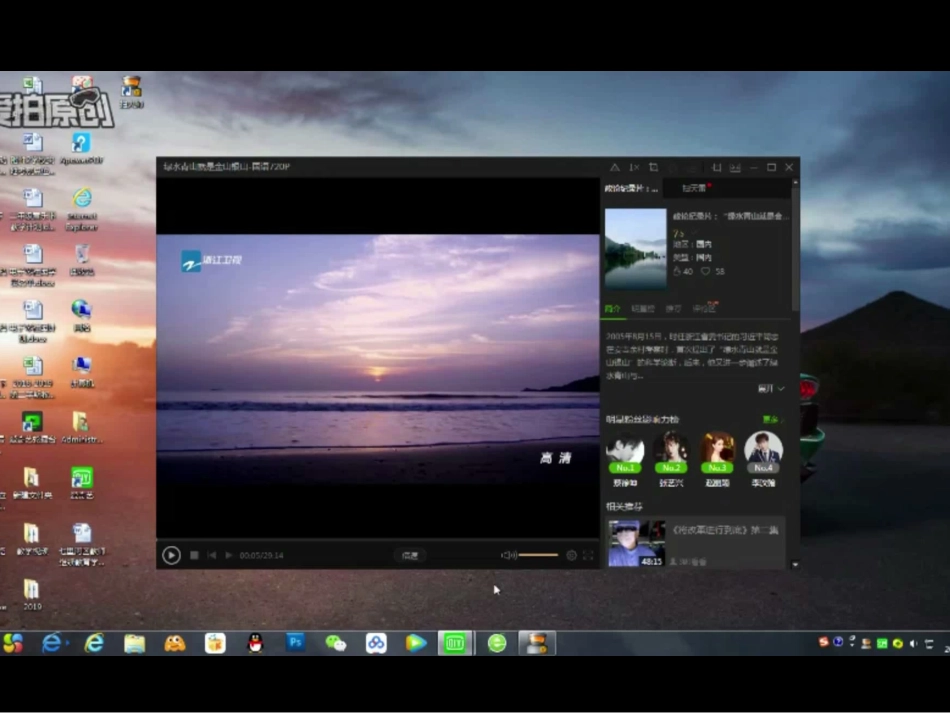
Task: Click the heart favorite icon under video info
Action: (x=705, y=271)
